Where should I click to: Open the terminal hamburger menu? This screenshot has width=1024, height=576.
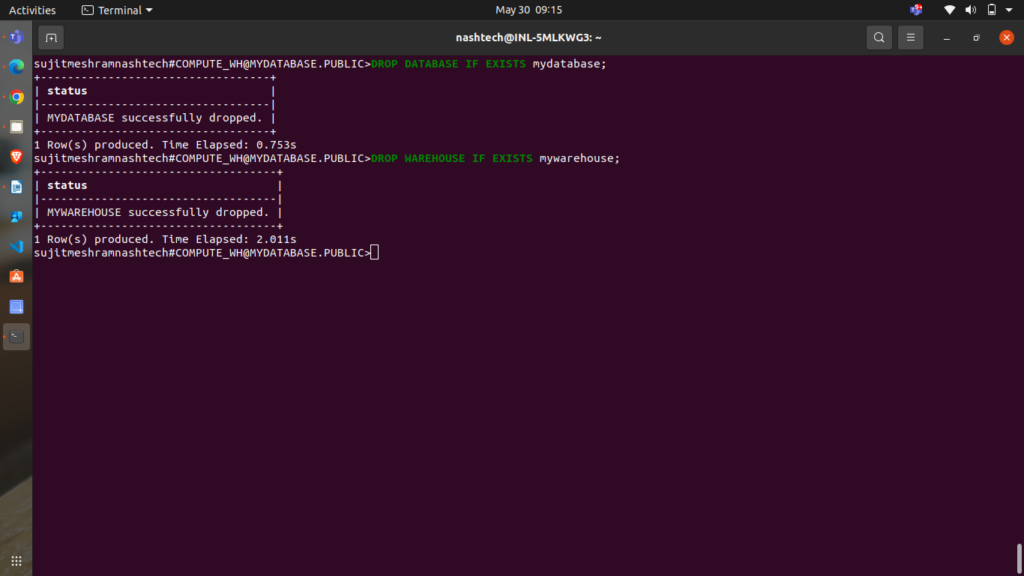pos(910,38)
